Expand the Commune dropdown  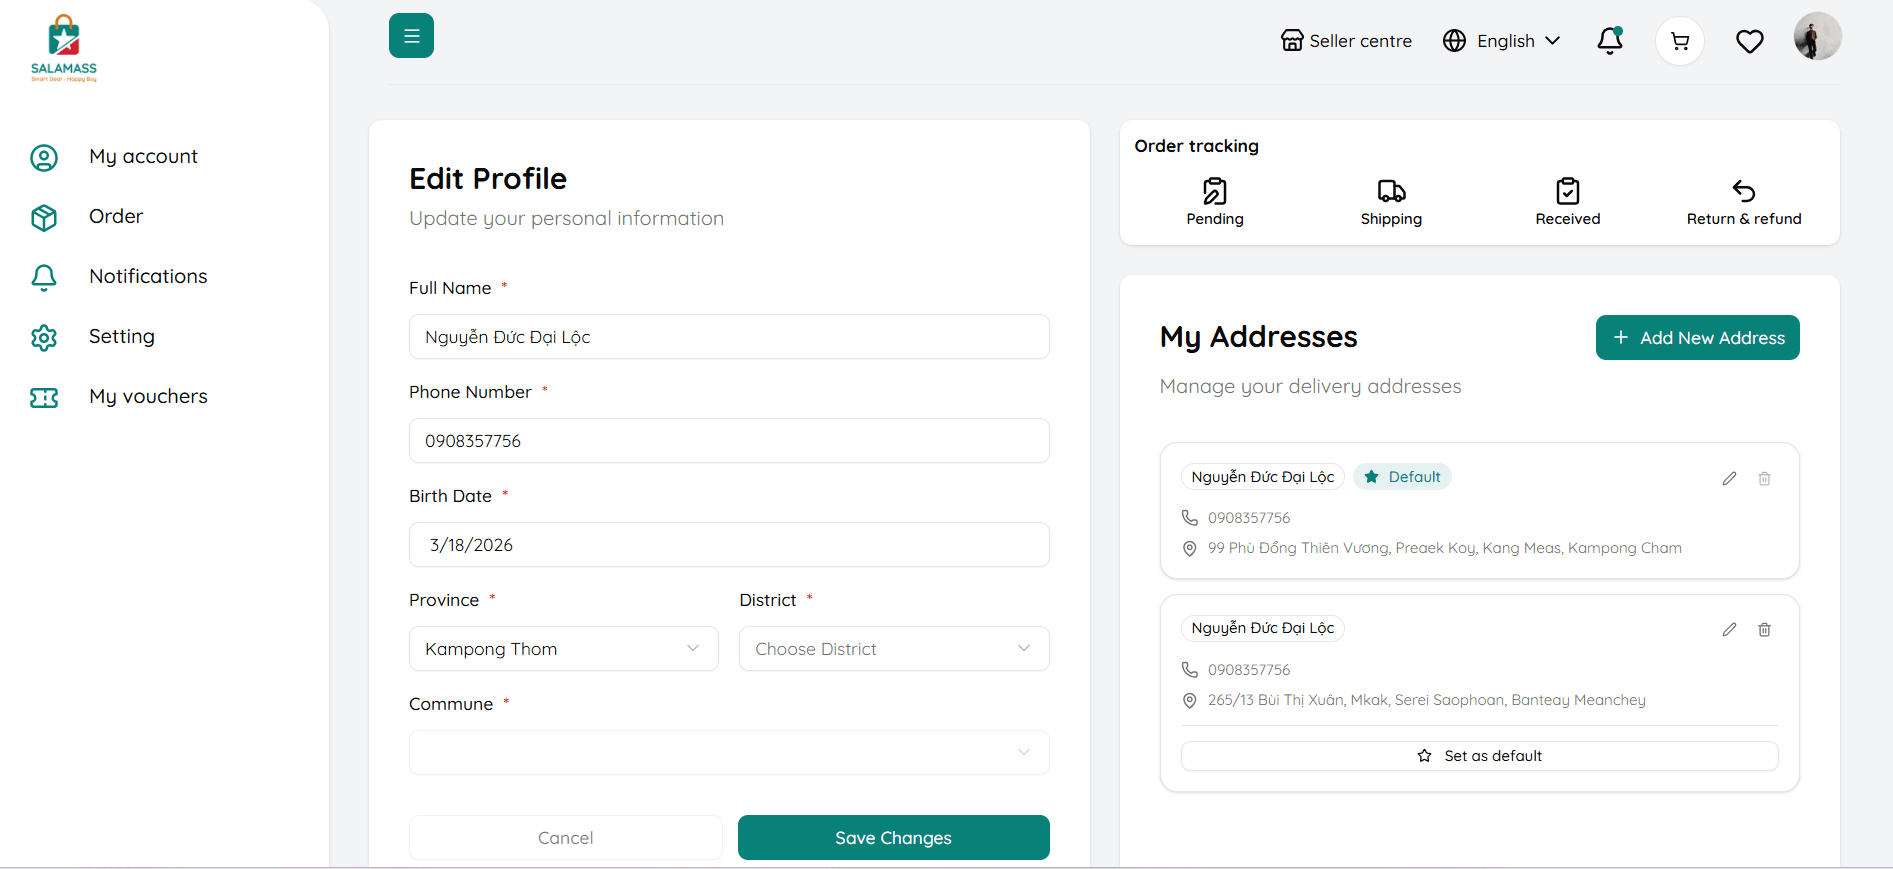pos(728,753)
